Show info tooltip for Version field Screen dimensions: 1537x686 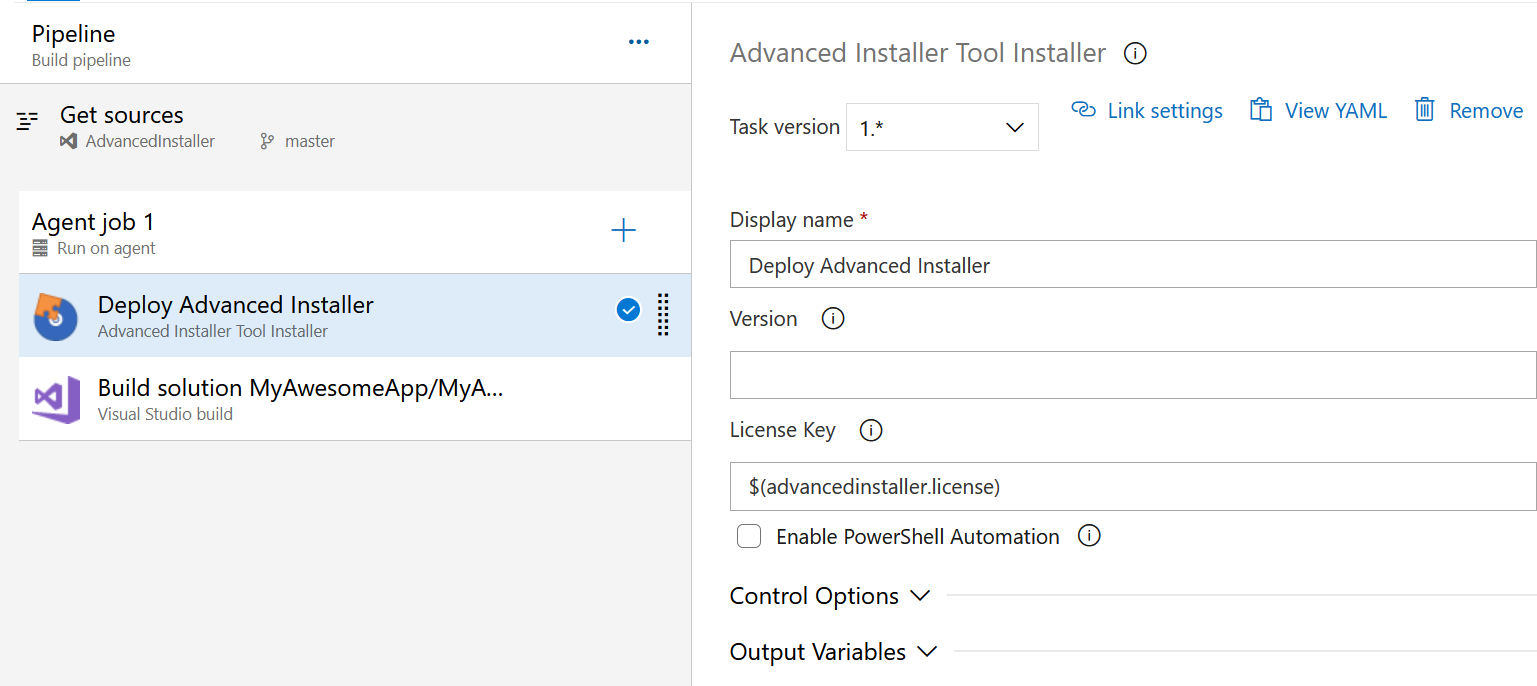tap(833, 319)
